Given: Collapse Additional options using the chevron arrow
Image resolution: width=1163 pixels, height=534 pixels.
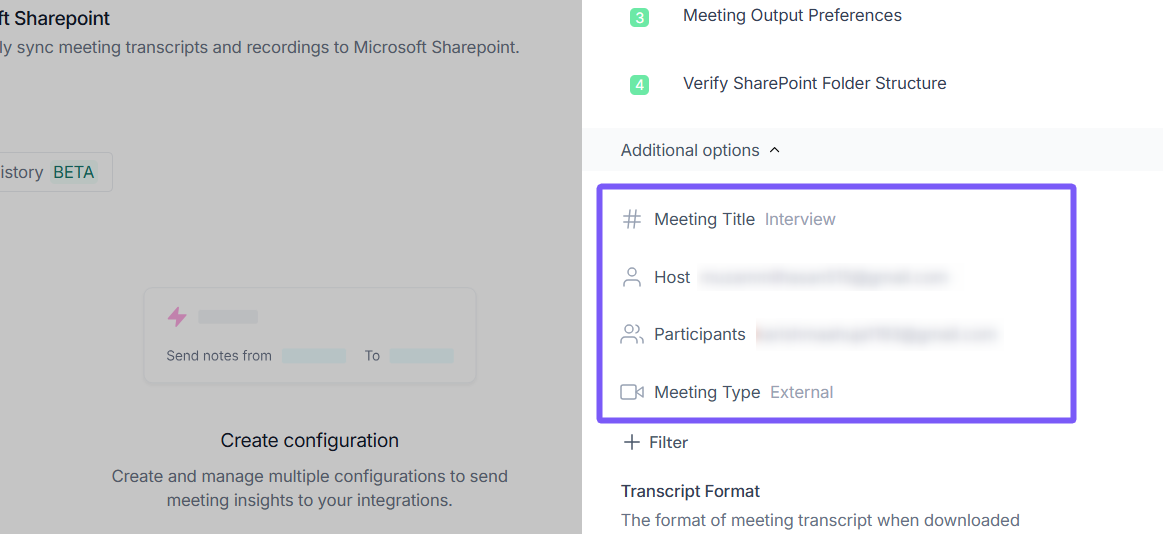Looking at the screenshot, I should [x=775, y=151].
